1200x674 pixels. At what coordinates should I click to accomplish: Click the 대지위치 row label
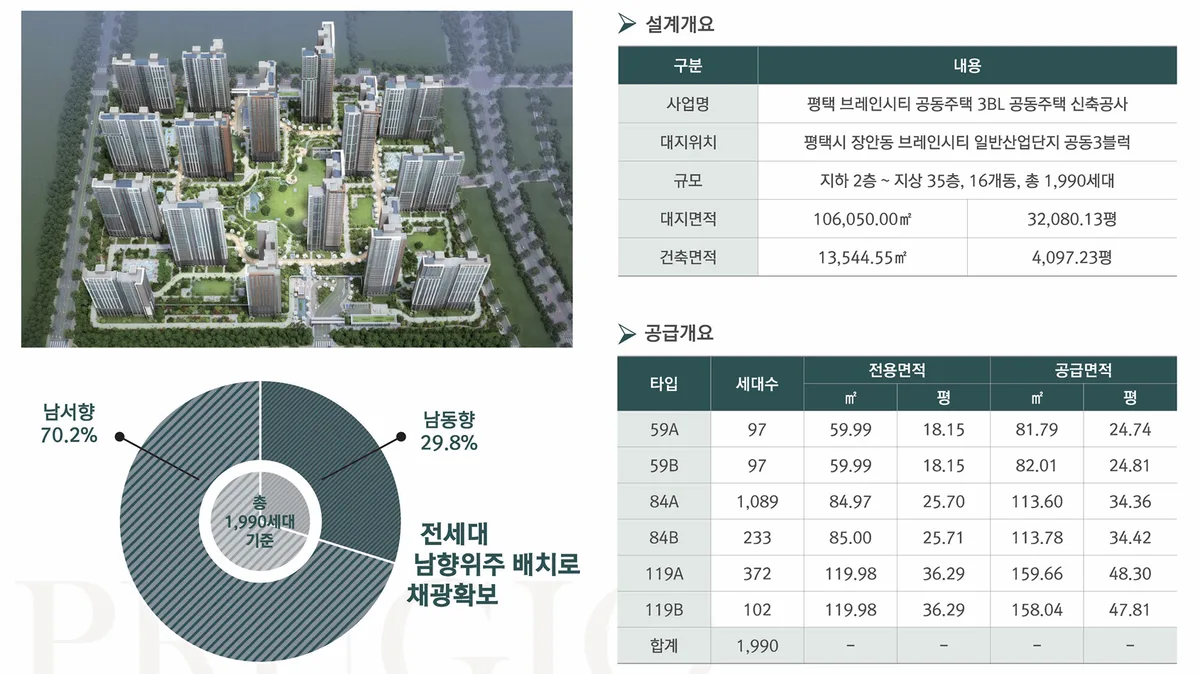click(688, 143)
